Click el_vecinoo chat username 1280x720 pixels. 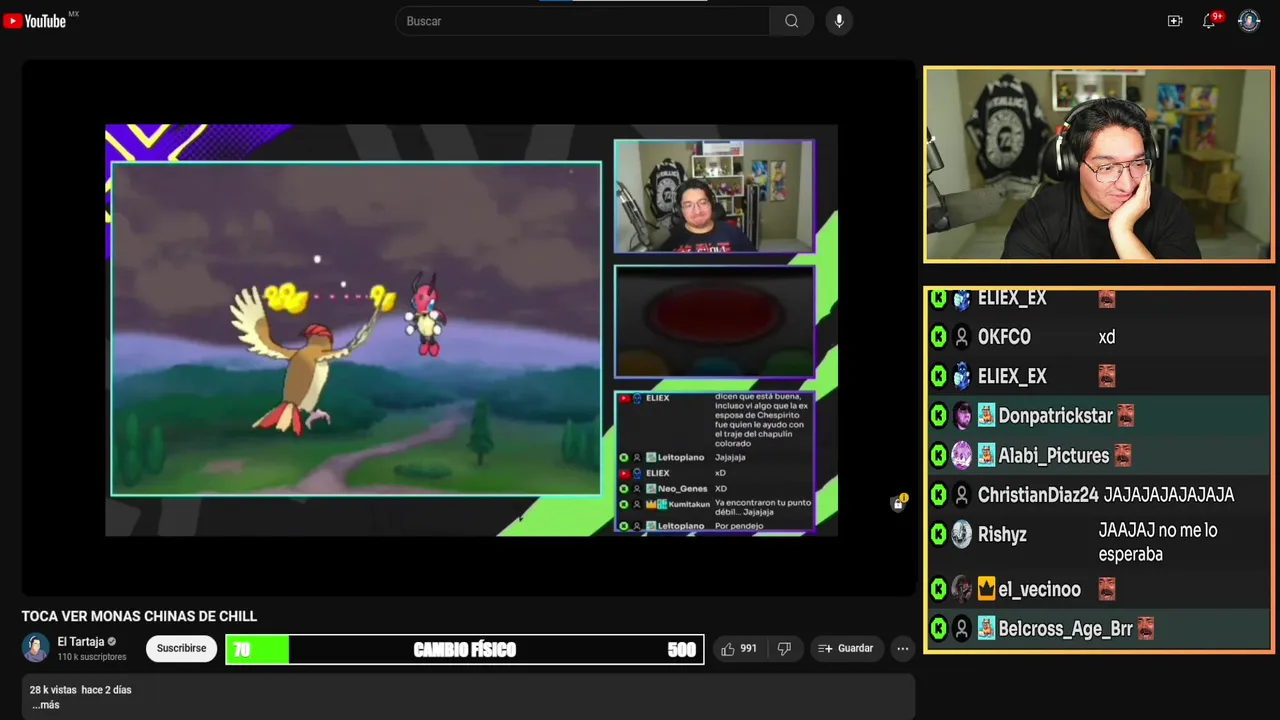click(x=1039, y=590)
